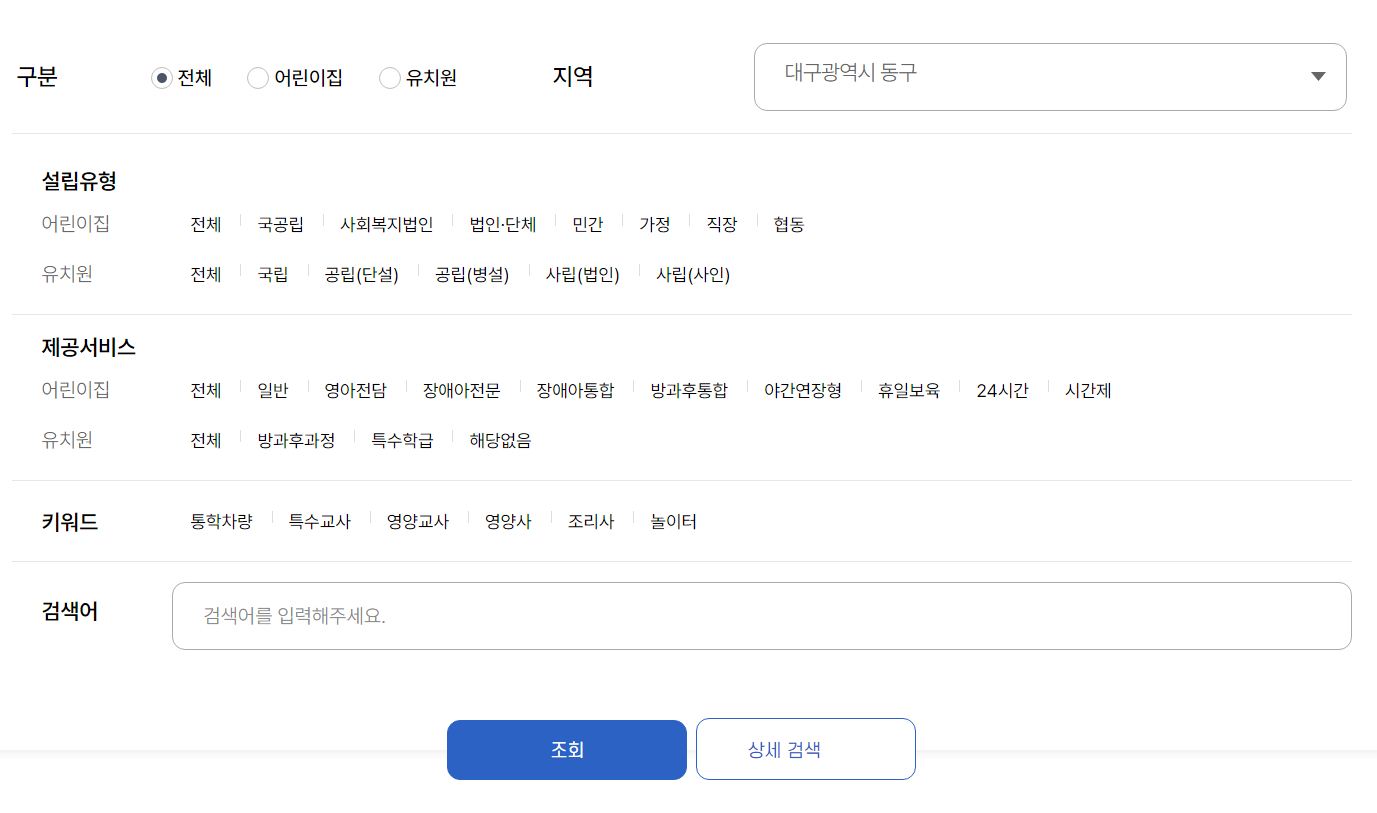Select the 전체 radio button under 구분

[x=162, y=78]
